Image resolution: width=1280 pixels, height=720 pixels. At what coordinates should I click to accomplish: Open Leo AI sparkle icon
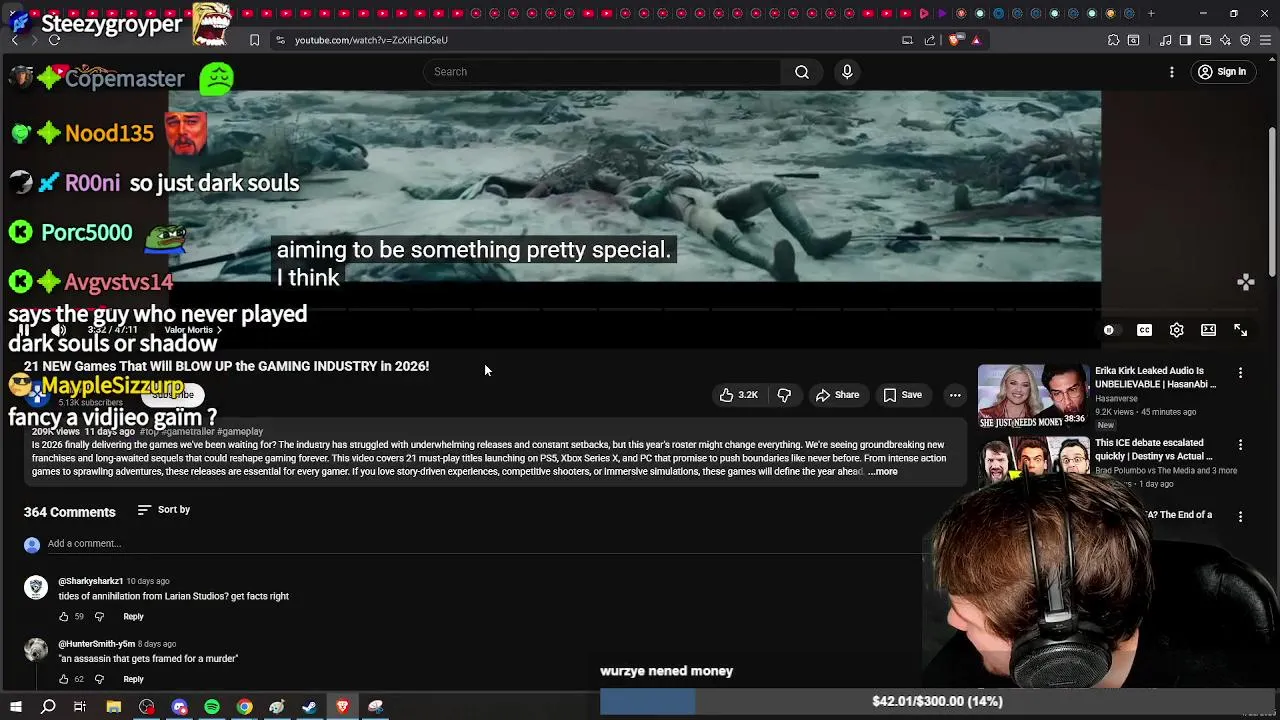1225,40
